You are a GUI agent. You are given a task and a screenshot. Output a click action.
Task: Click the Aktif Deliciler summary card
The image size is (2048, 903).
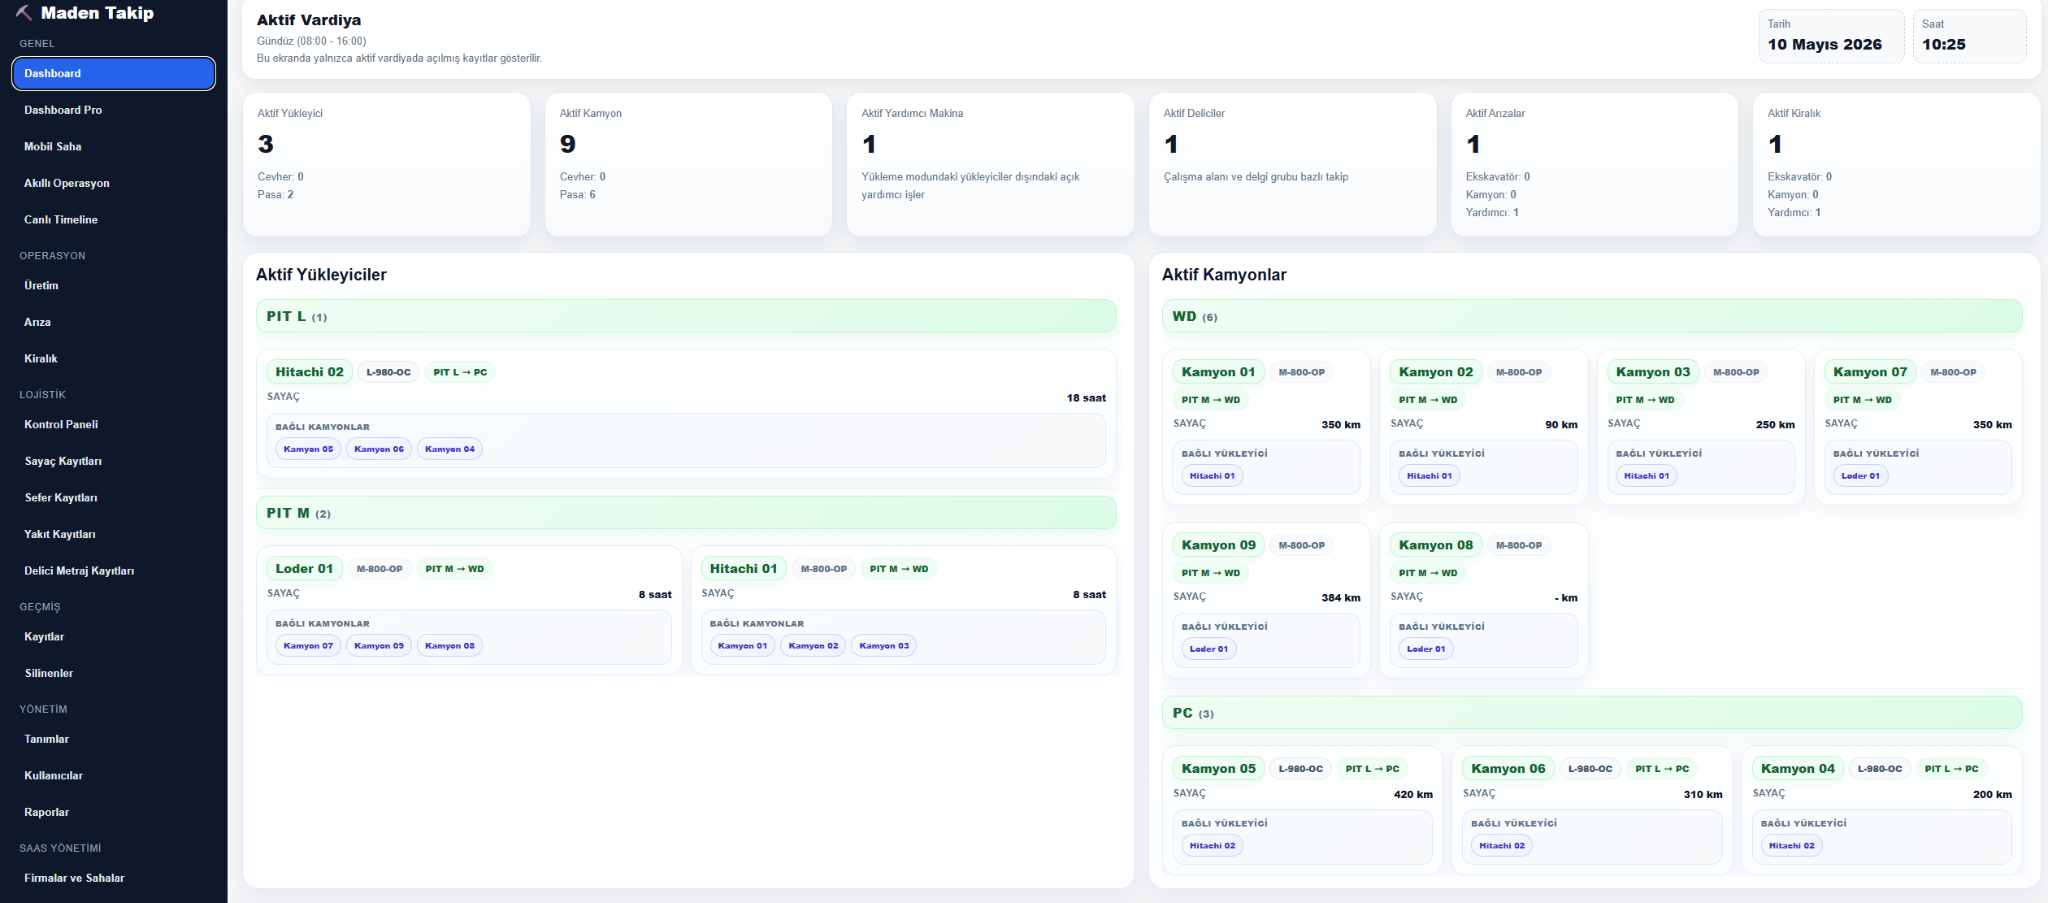(1292, 165)
